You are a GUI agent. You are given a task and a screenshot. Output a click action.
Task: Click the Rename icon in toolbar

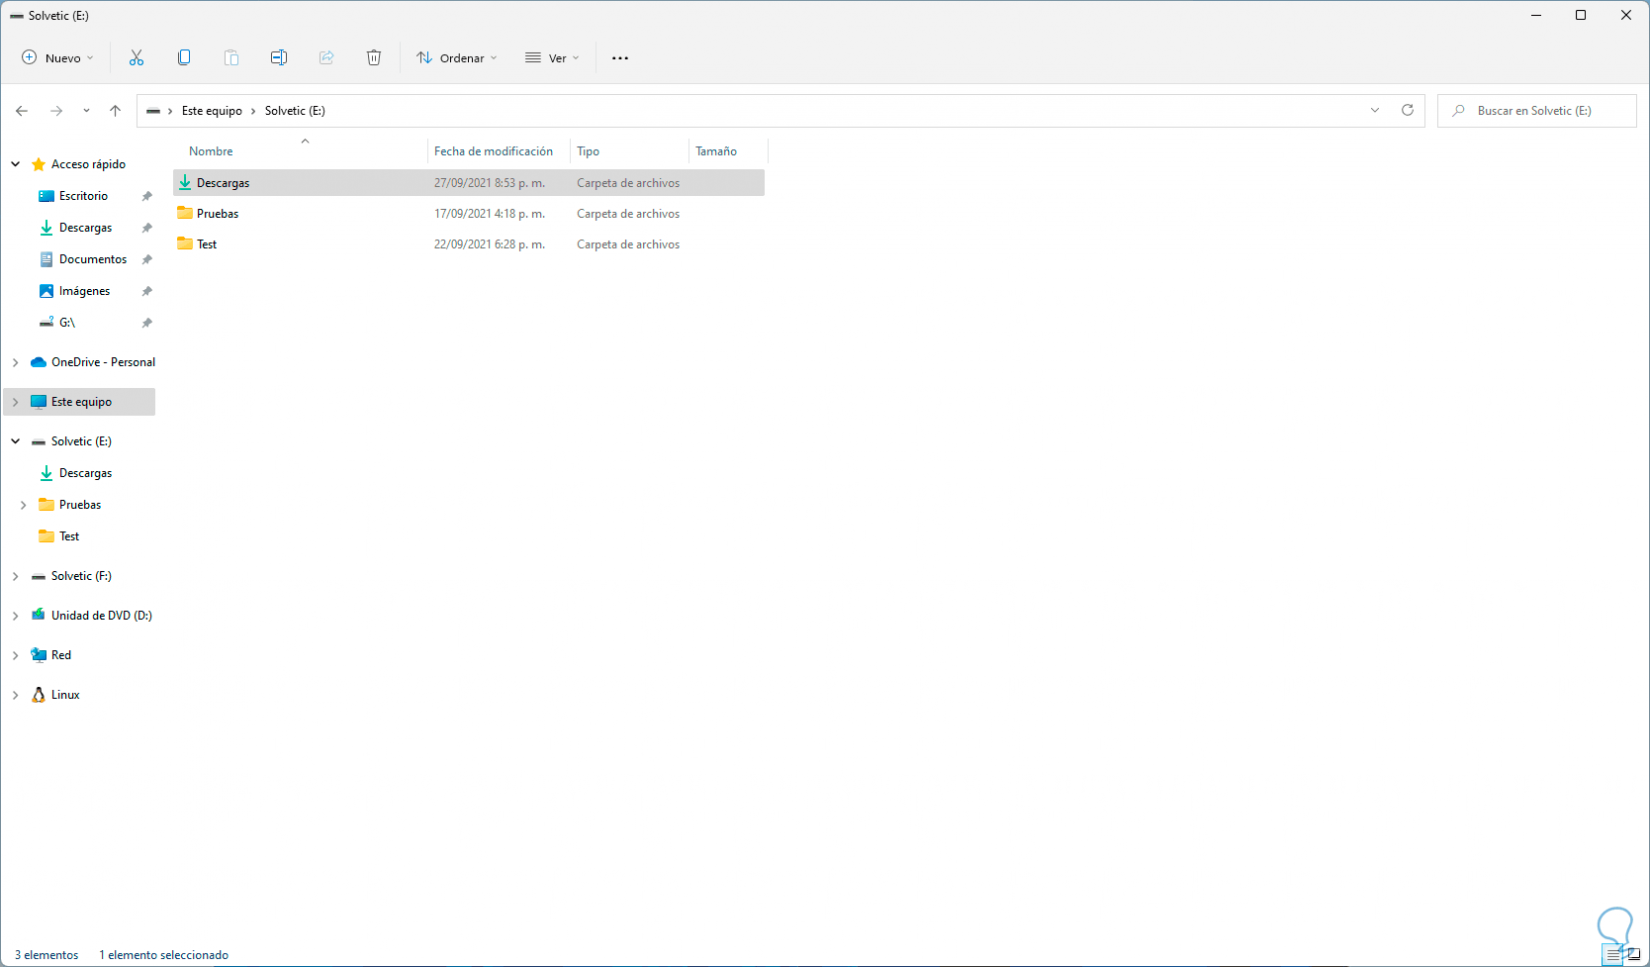pyautogui.click(x=279, y=58)
